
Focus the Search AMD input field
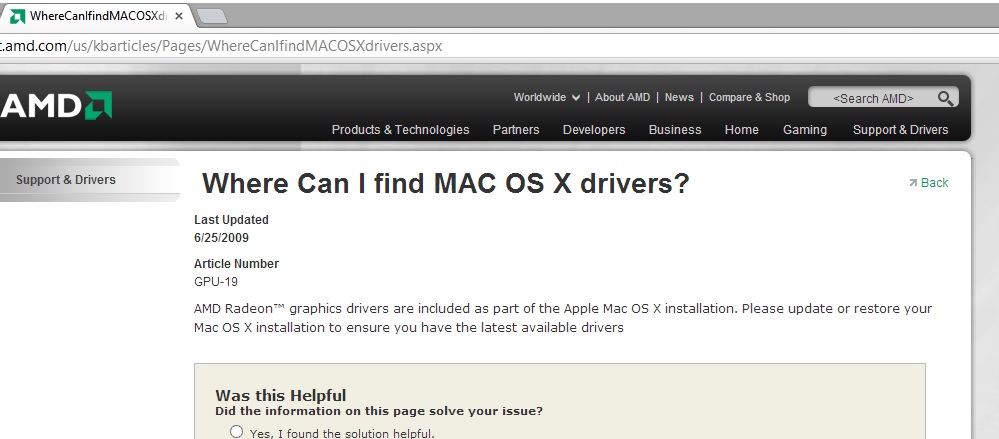click(x=872, y=98)
